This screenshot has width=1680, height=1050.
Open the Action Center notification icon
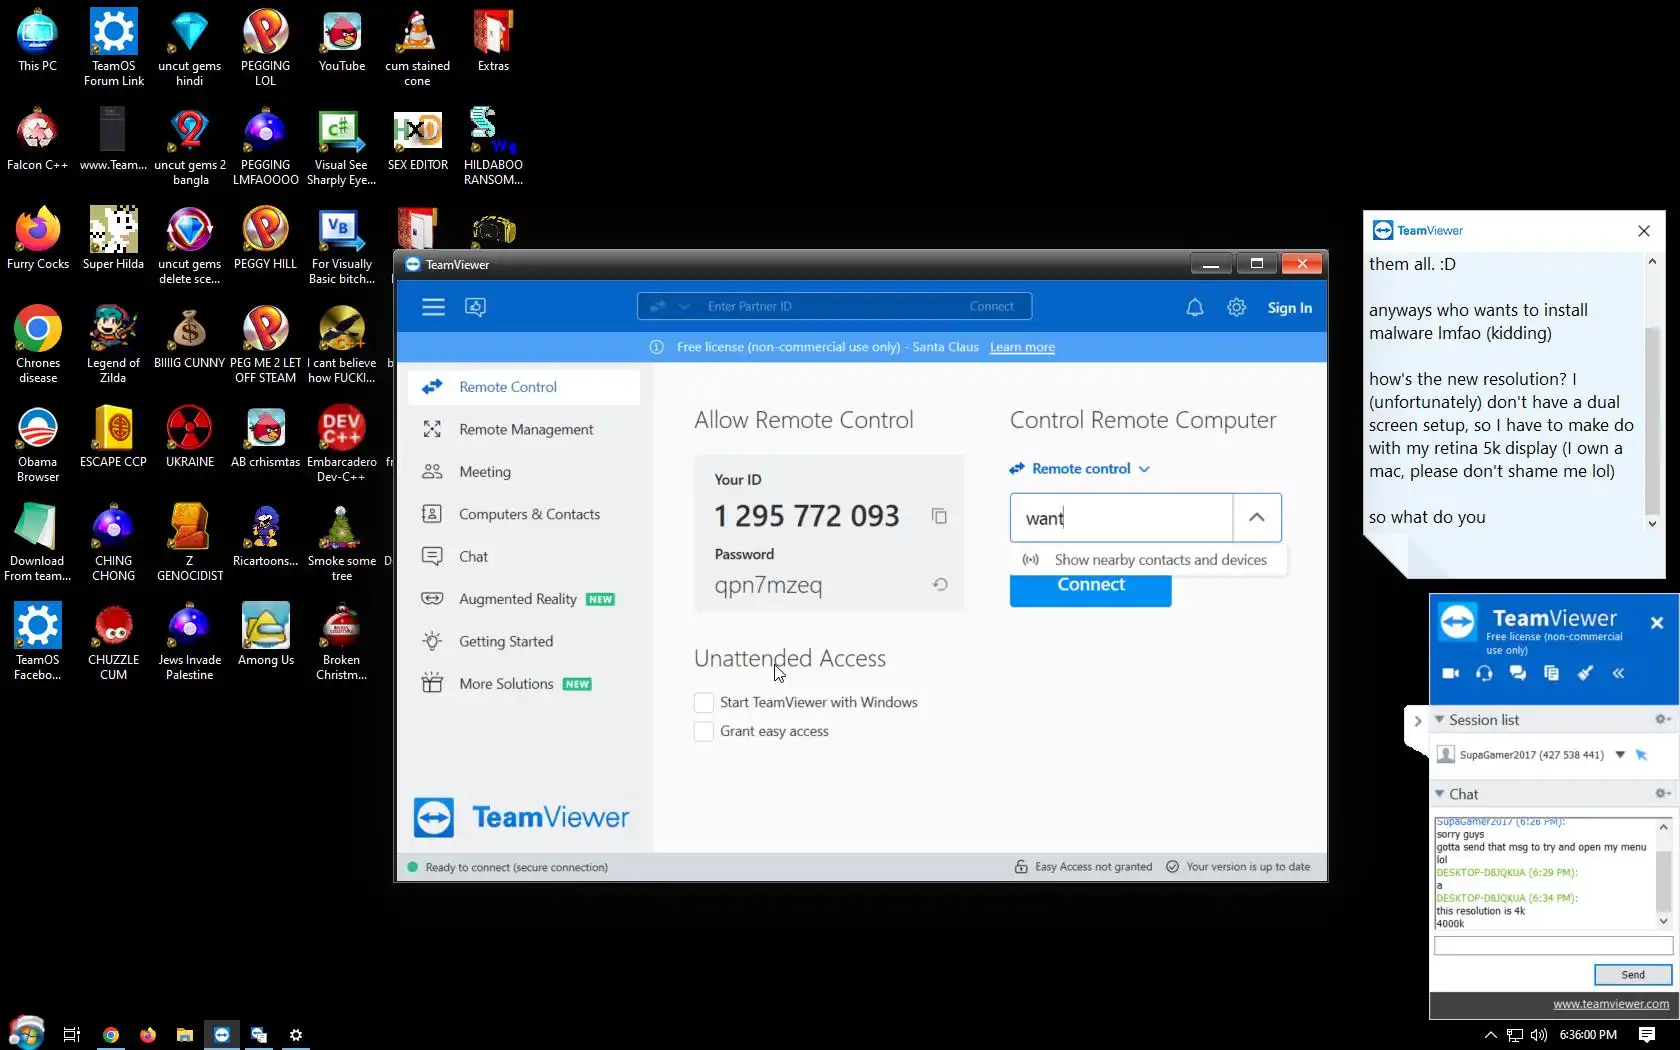pos(1647,1035)
